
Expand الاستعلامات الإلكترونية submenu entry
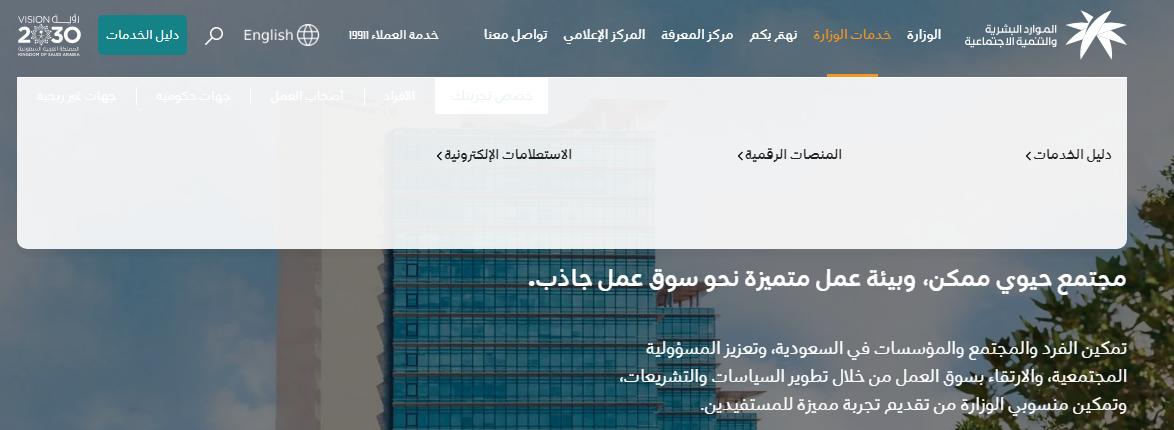[505, 155]
